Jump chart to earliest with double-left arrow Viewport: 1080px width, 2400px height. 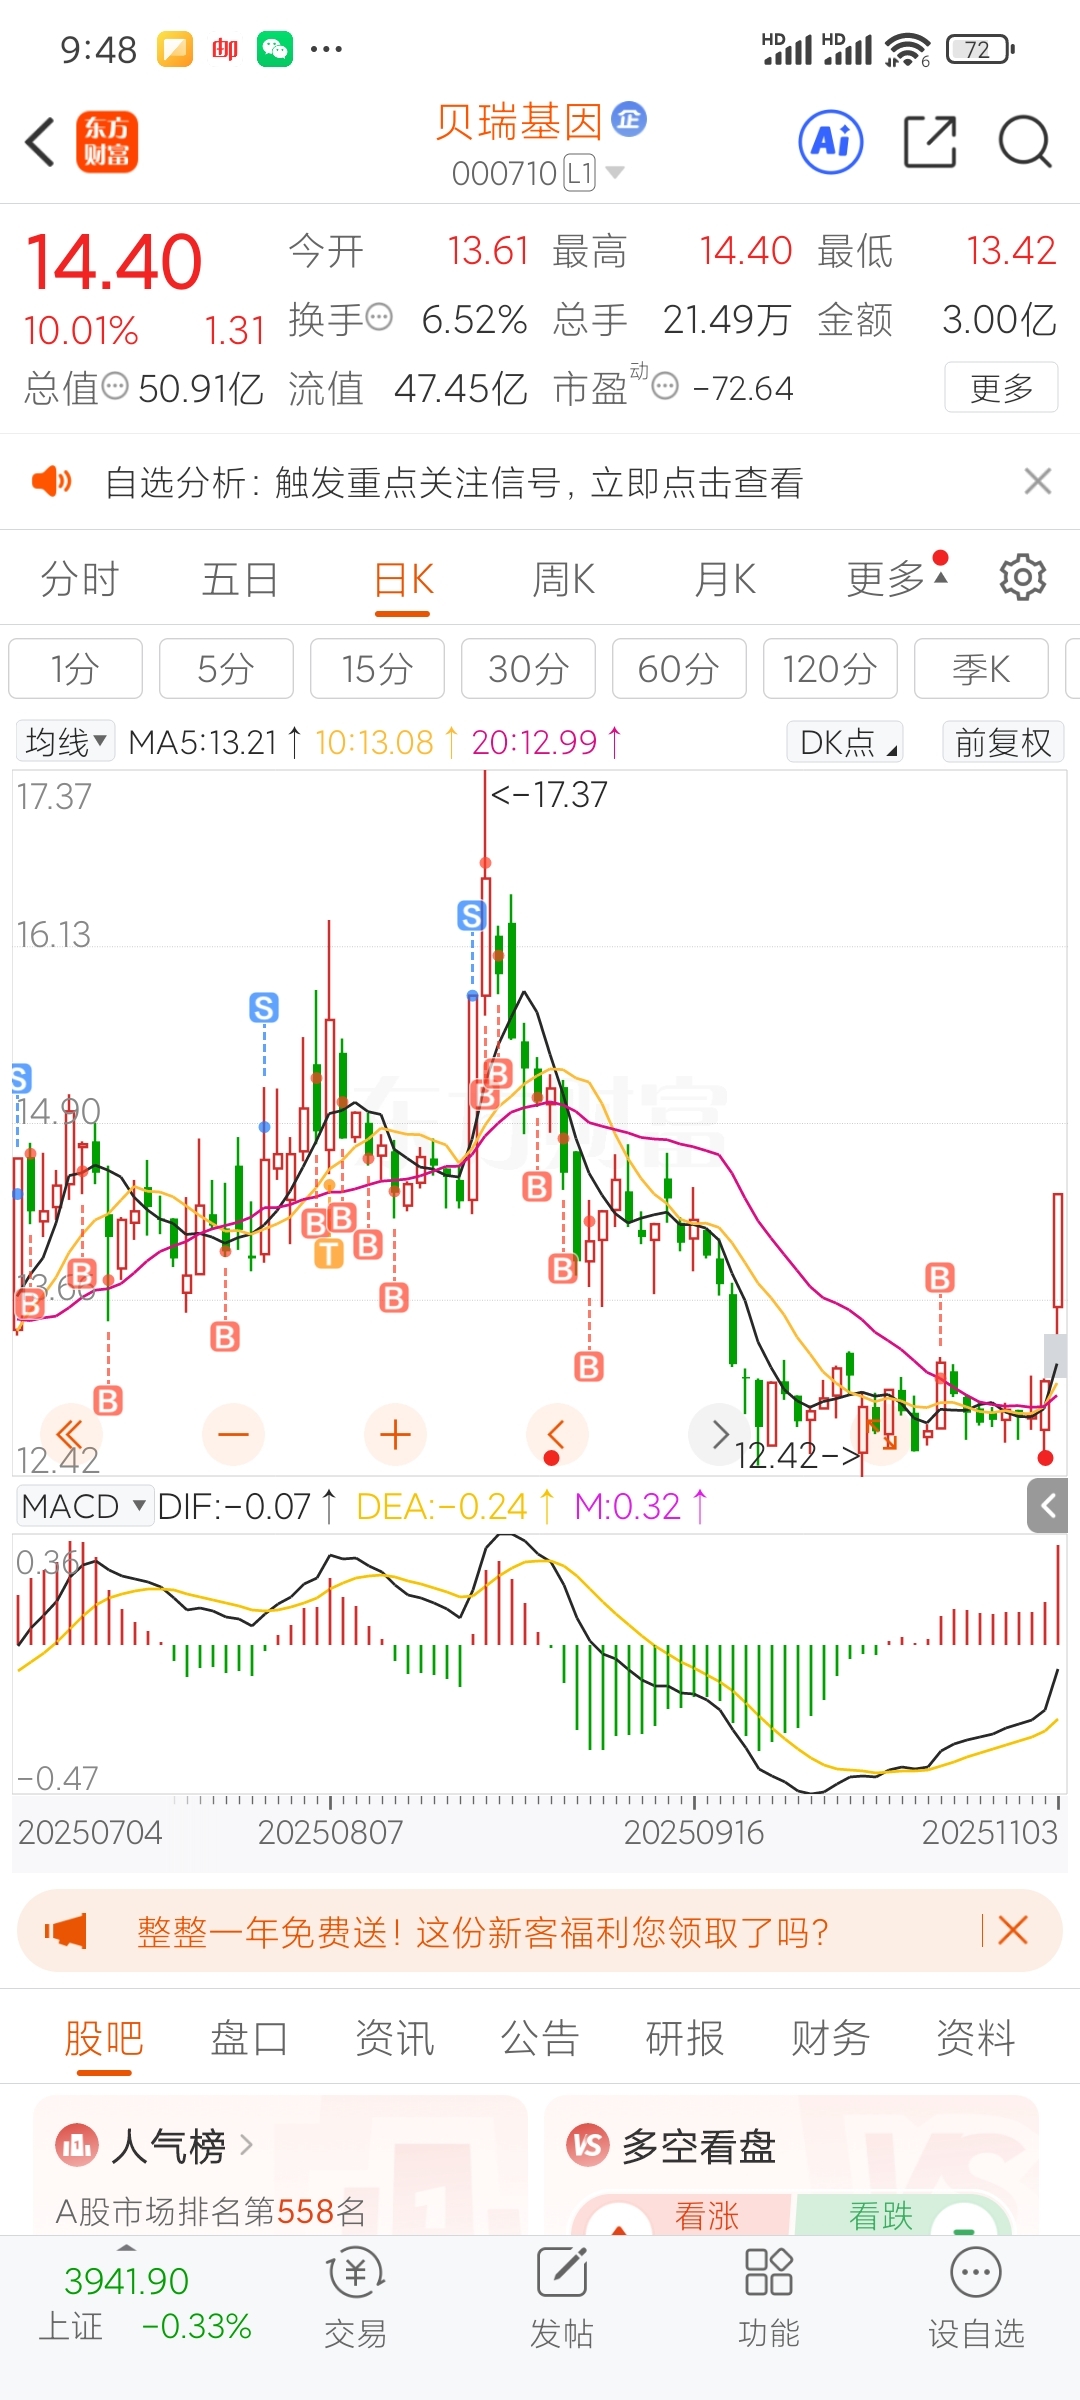pos(70,1435)
